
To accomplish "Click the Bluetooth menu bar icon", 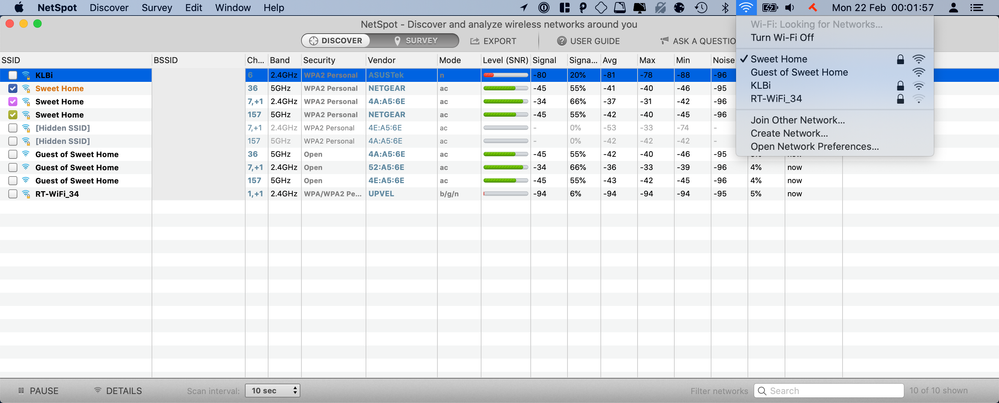I will pos(724,8).
